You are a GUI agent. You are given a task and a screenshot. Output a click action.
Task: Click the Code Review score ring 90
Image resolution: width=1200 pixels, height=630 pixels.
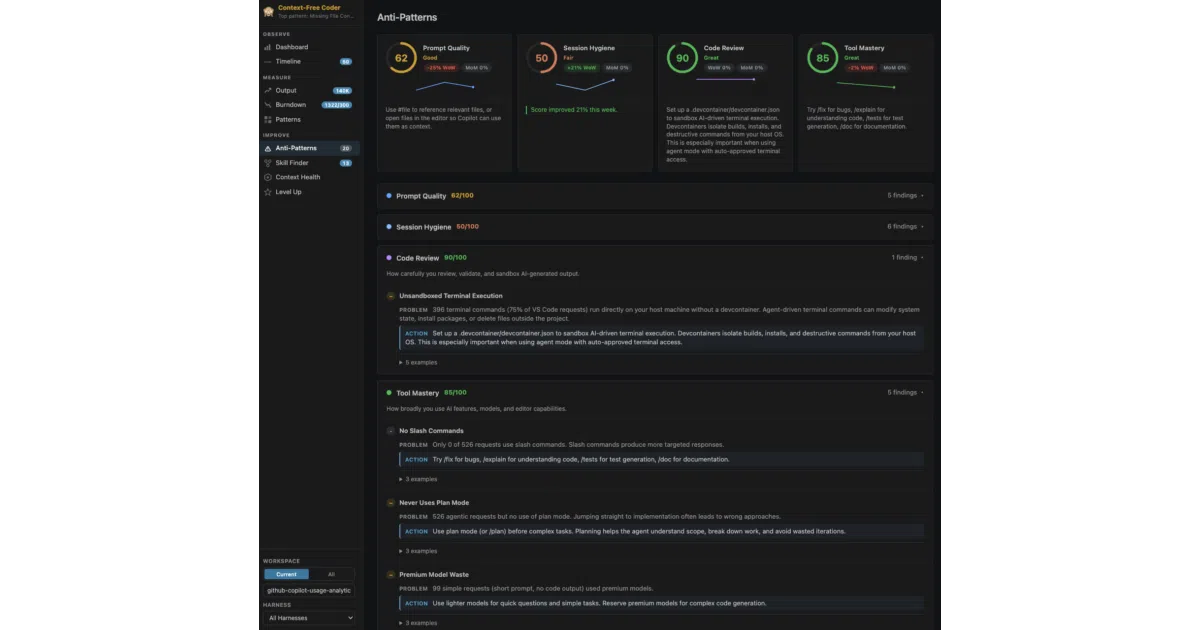tap(682, 58)
